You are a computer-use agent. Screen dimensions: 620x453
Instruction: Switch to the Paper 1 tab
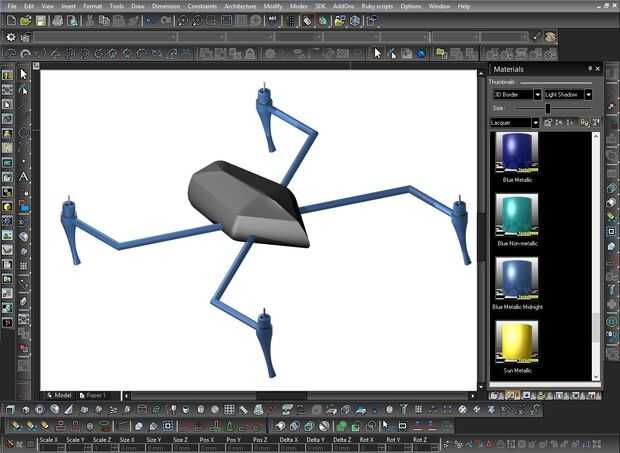point(93,395)
